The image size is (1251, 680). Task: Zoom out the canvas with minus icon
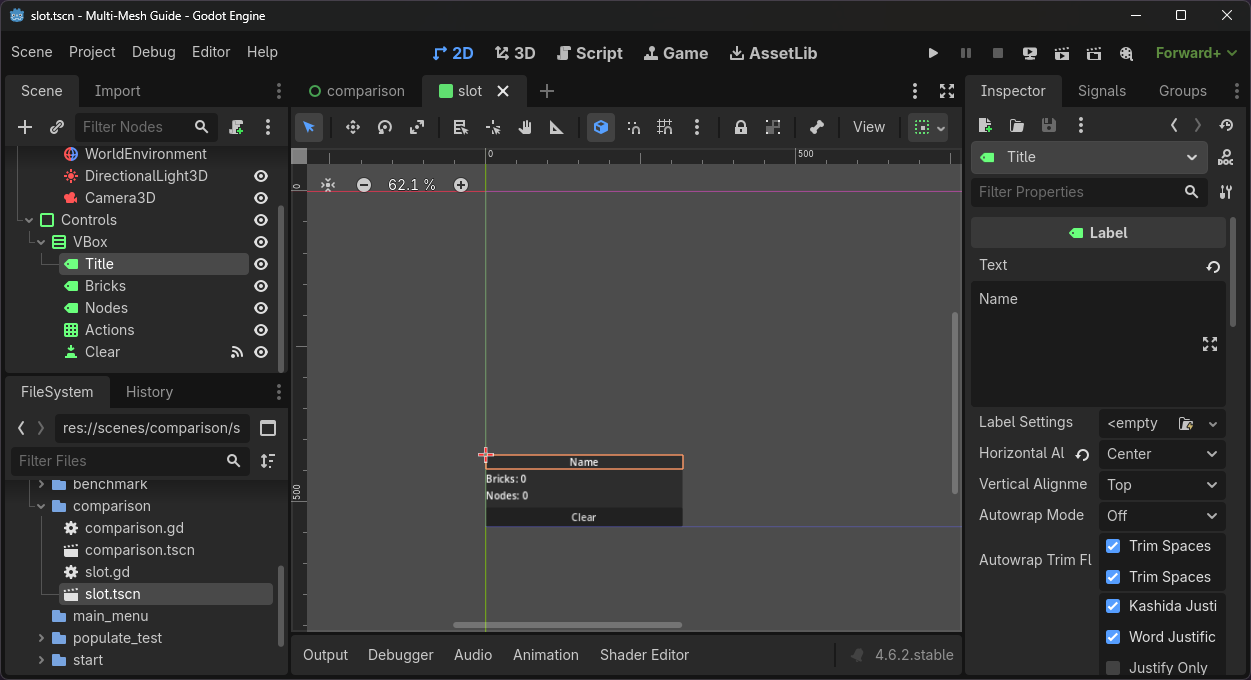point(364,185)
